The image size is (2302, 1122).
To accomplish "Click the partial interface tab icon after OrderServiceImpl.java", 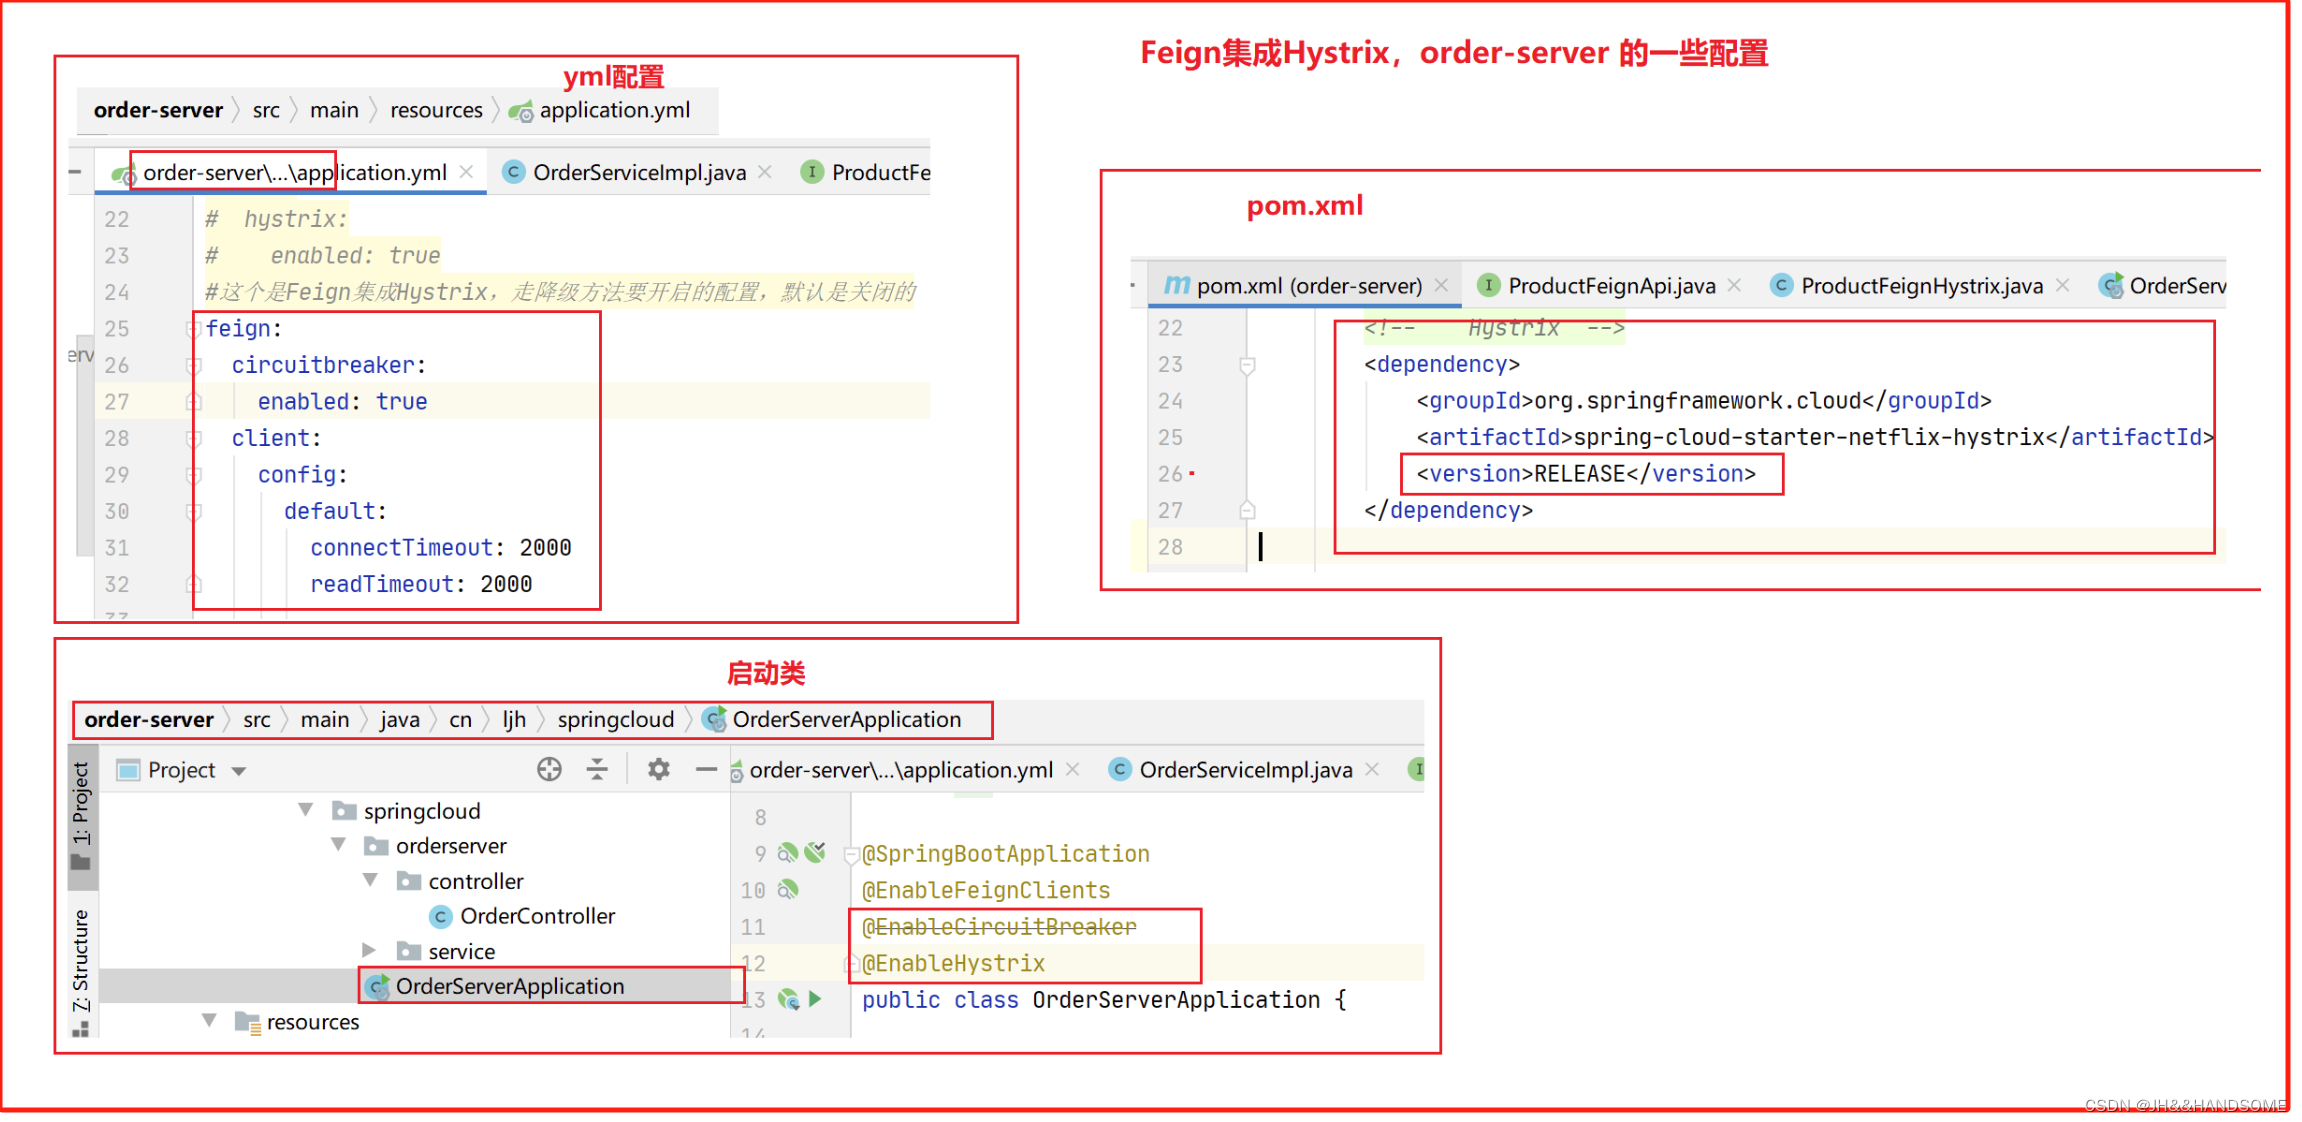I will coord(1416,769).
